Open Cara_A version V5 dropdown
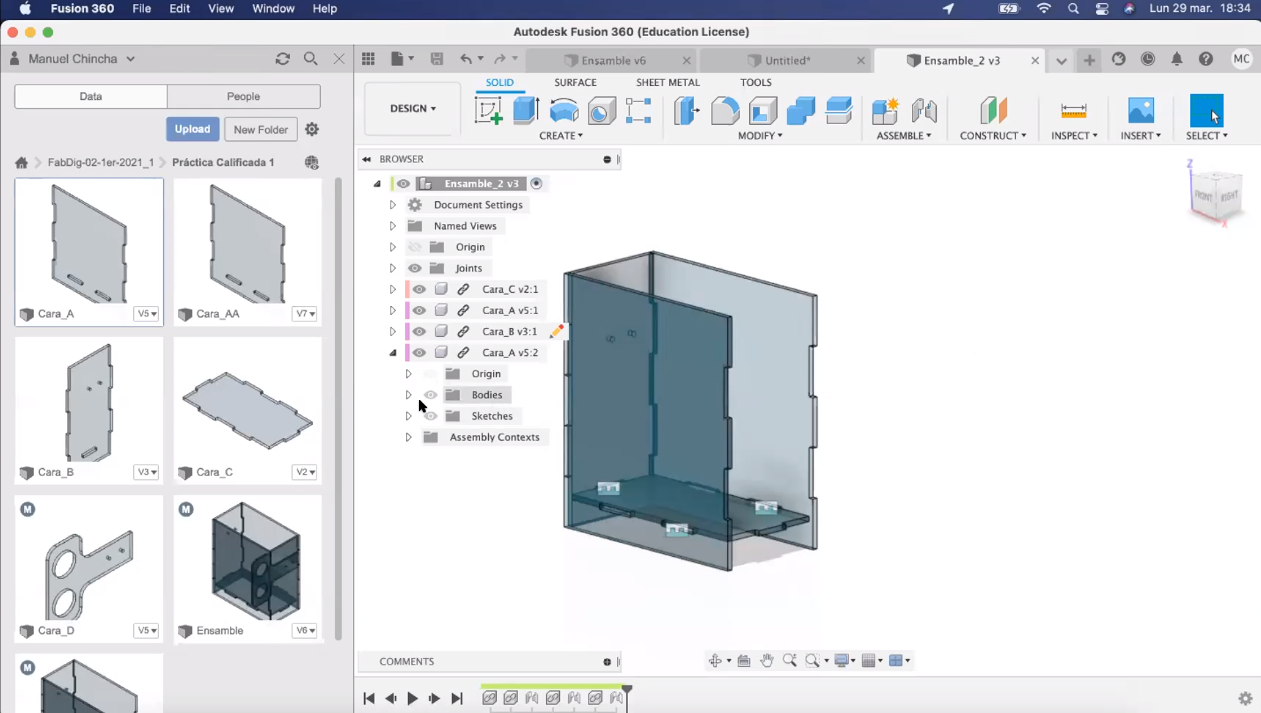1261x713 pixels. pyautogui.click(x=146, y=314)
